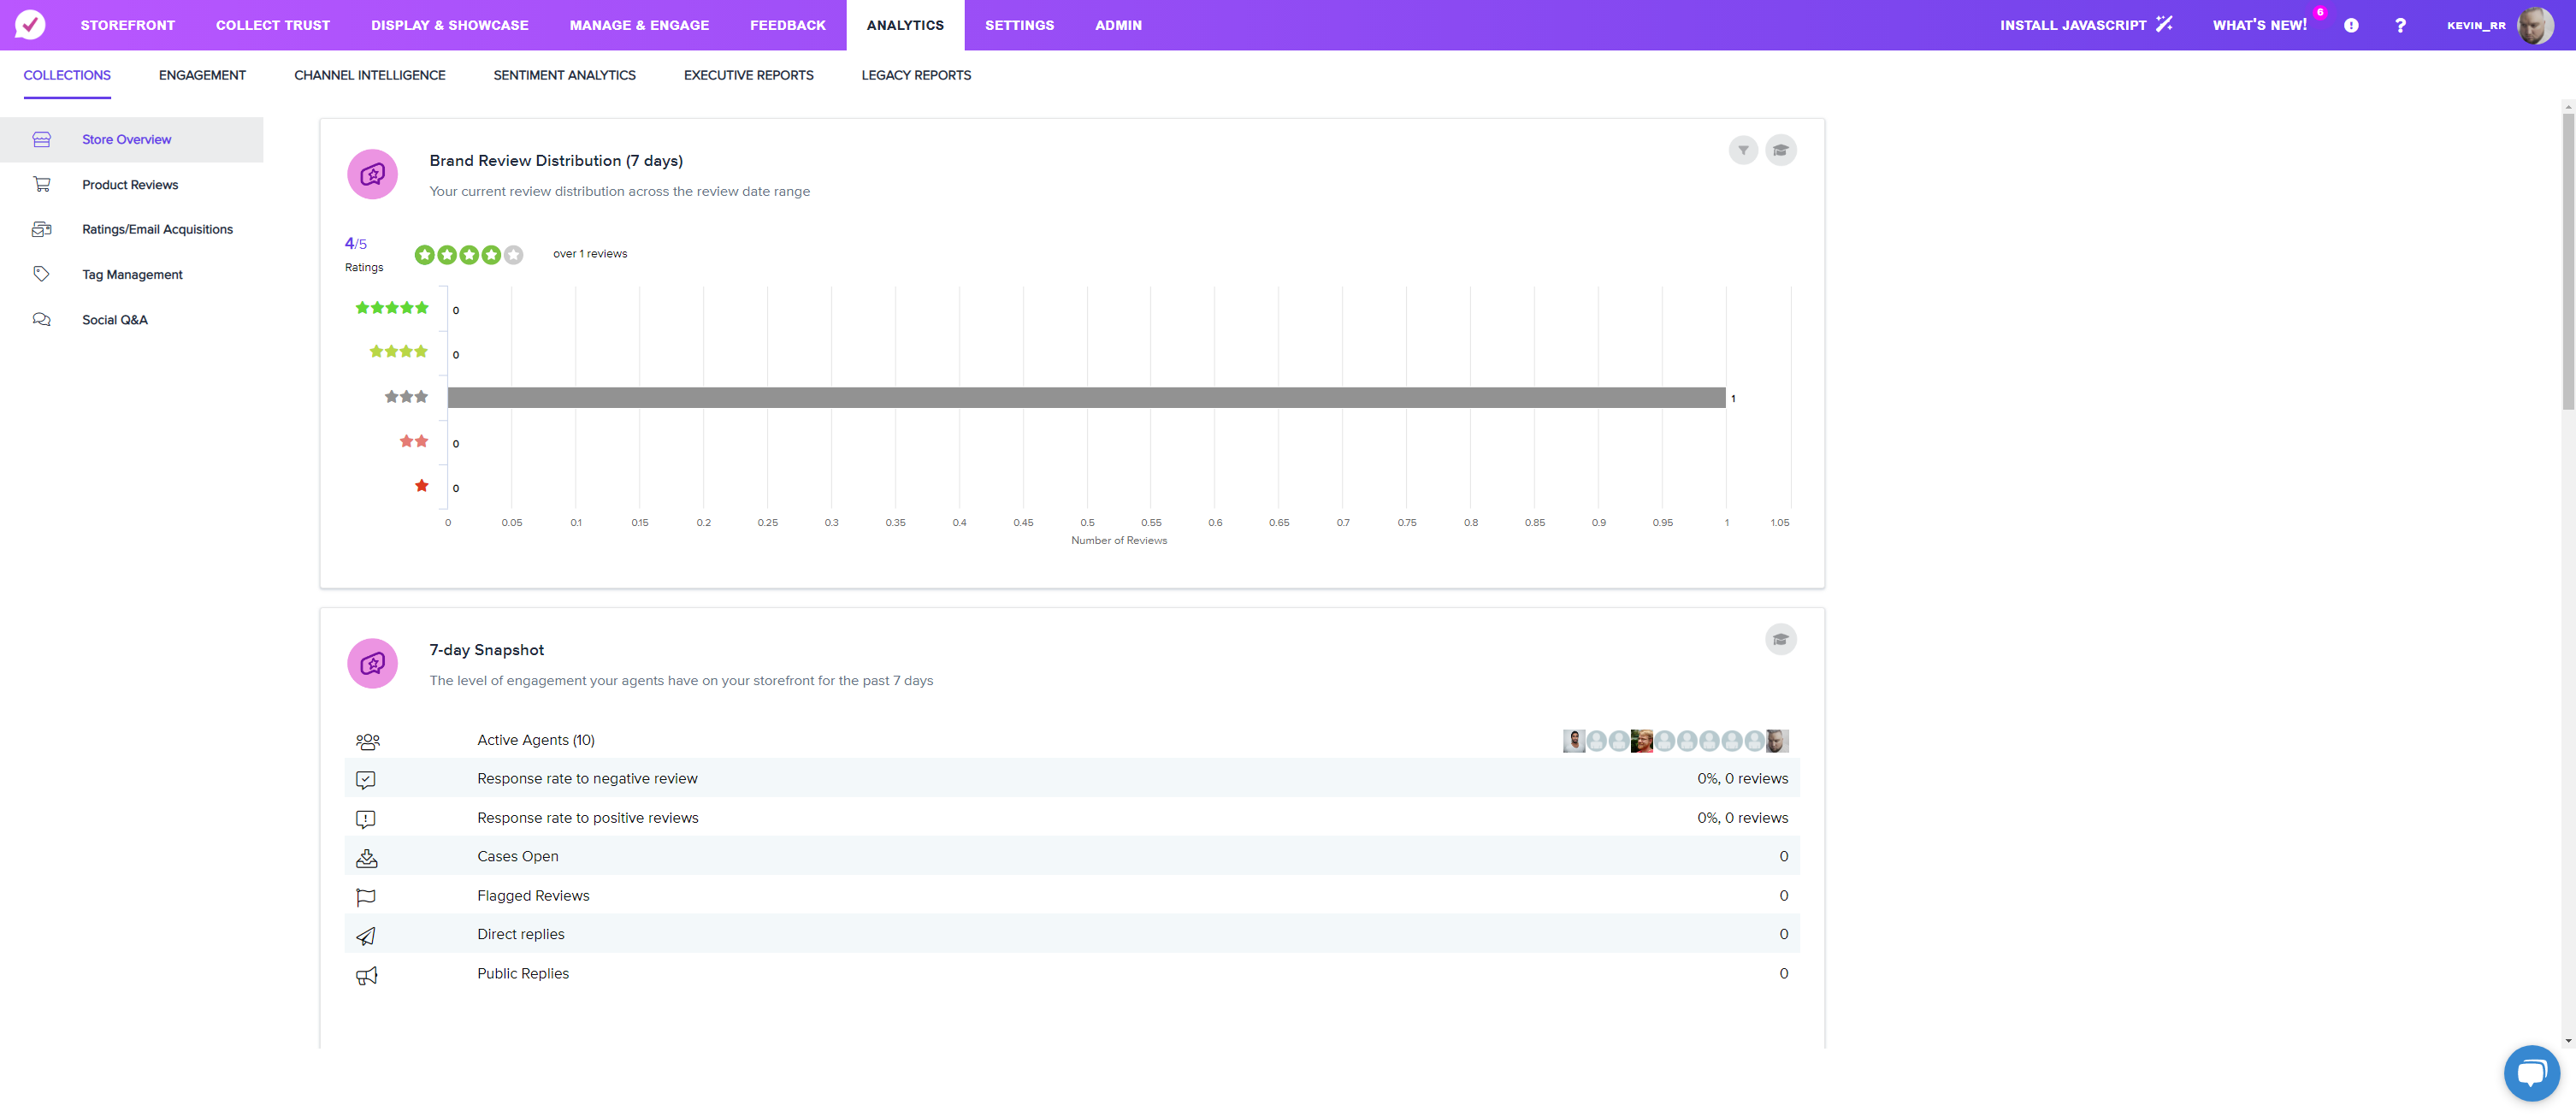
Task: Click the Direct replies paper plane icon
Action: (366, 936)
